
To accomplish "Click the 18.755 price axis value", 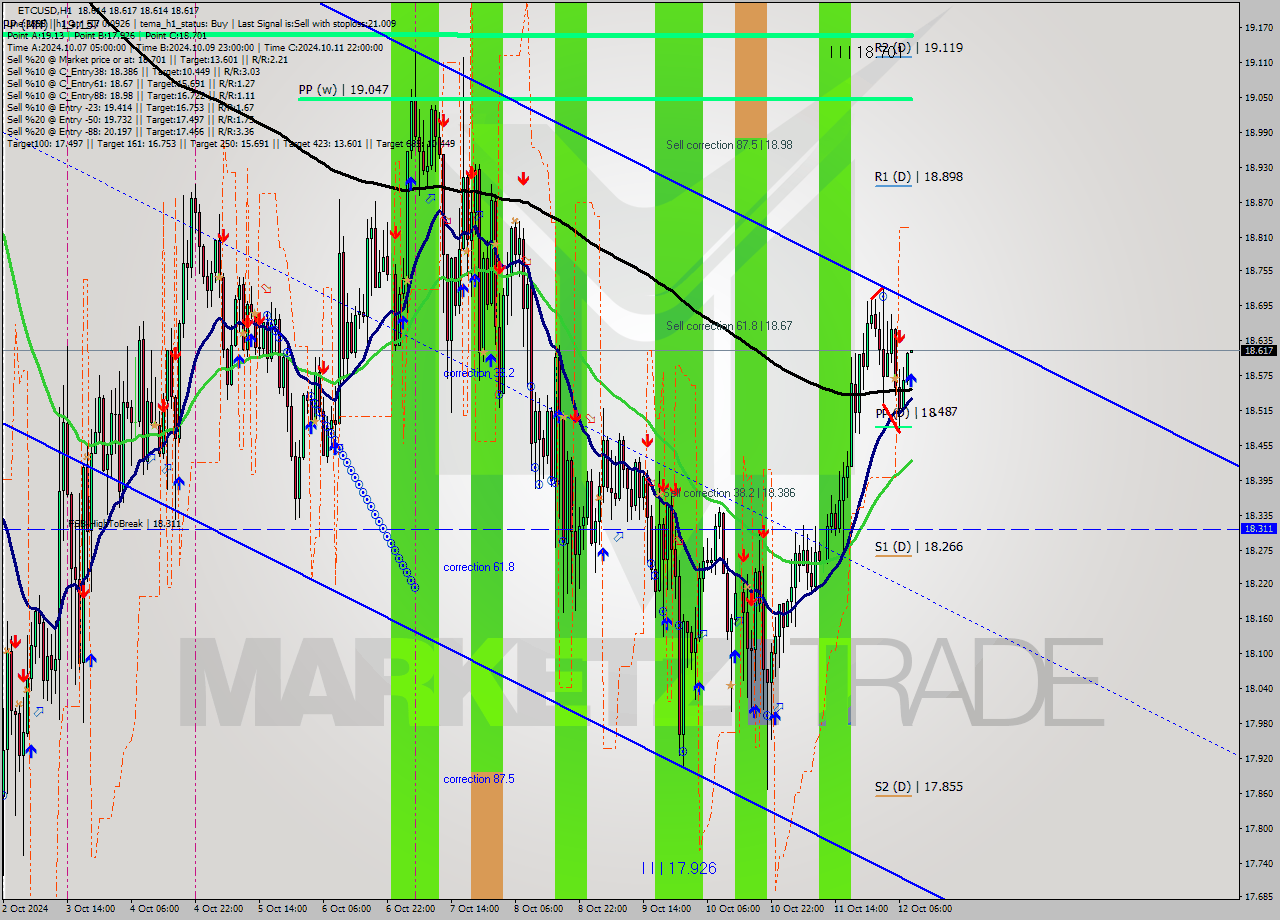I will (x=1259, y=270).
